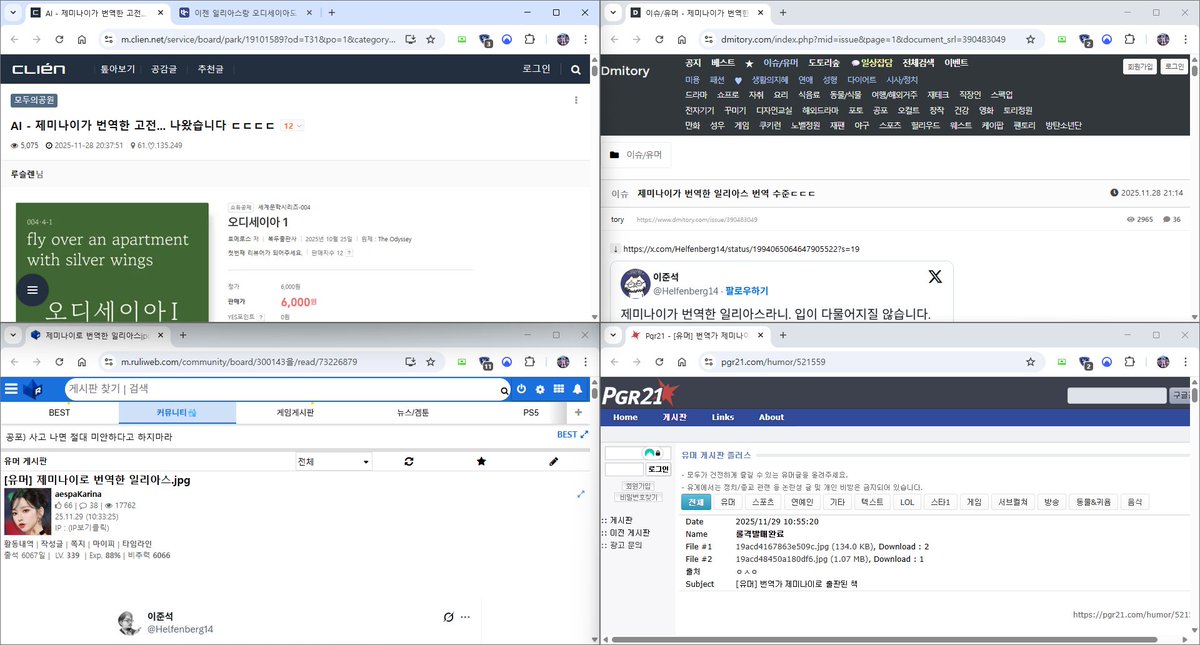Viewport: 1200px width, 645px height.
Task: Bookmark the m.clien.net page with star
Action: coord(430,39)
